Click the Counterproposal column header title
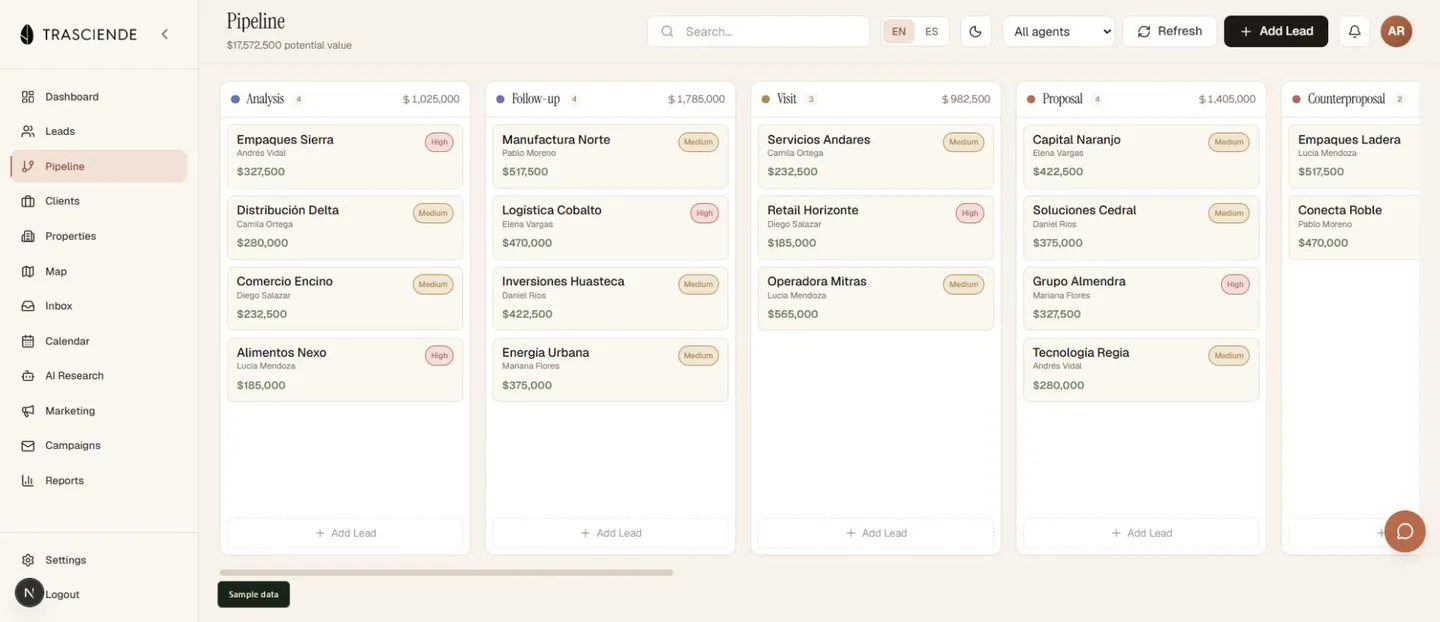 (x=1346, y=99)
